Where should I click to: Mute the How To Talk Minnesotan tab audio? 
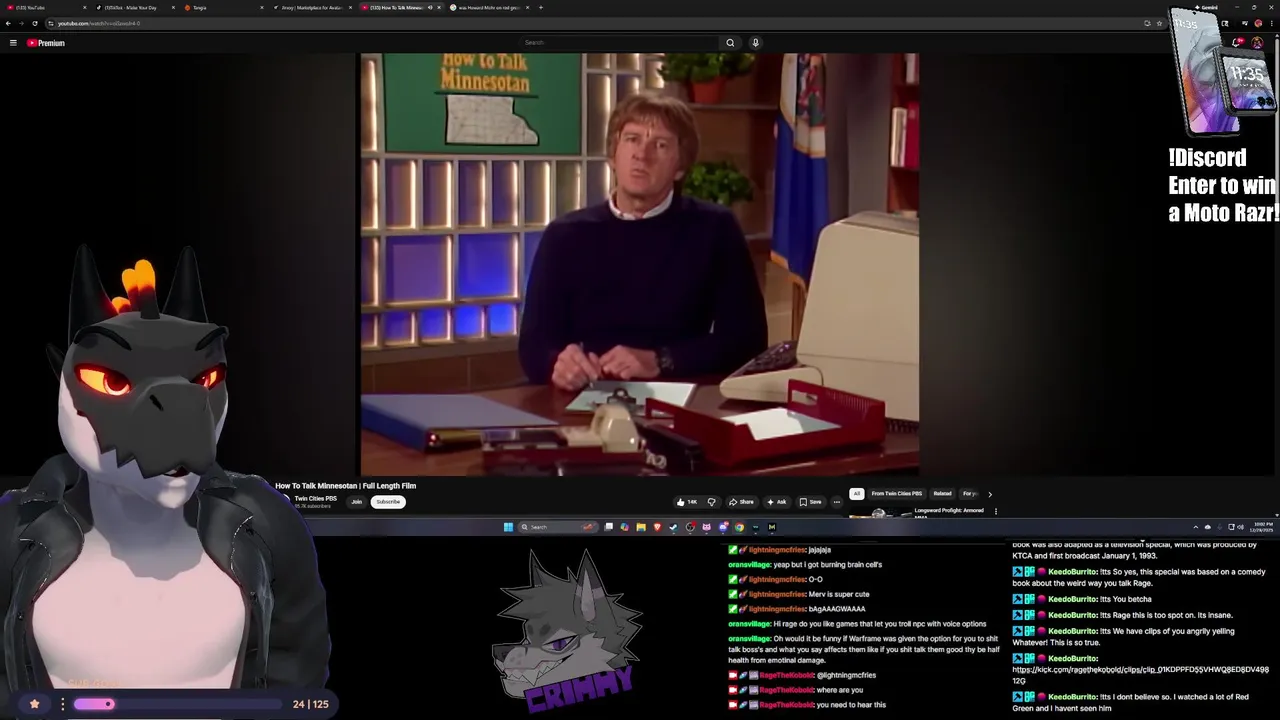[430, 7]
